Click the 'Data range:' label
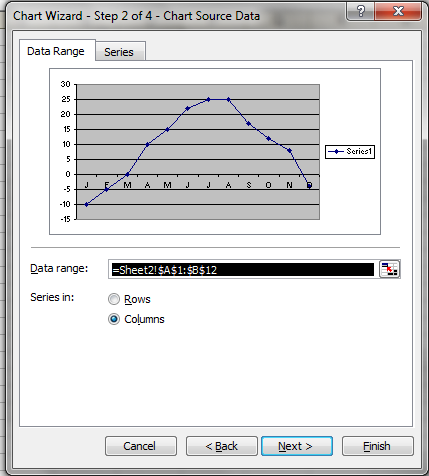429x476 pixels. coord(59,268)
